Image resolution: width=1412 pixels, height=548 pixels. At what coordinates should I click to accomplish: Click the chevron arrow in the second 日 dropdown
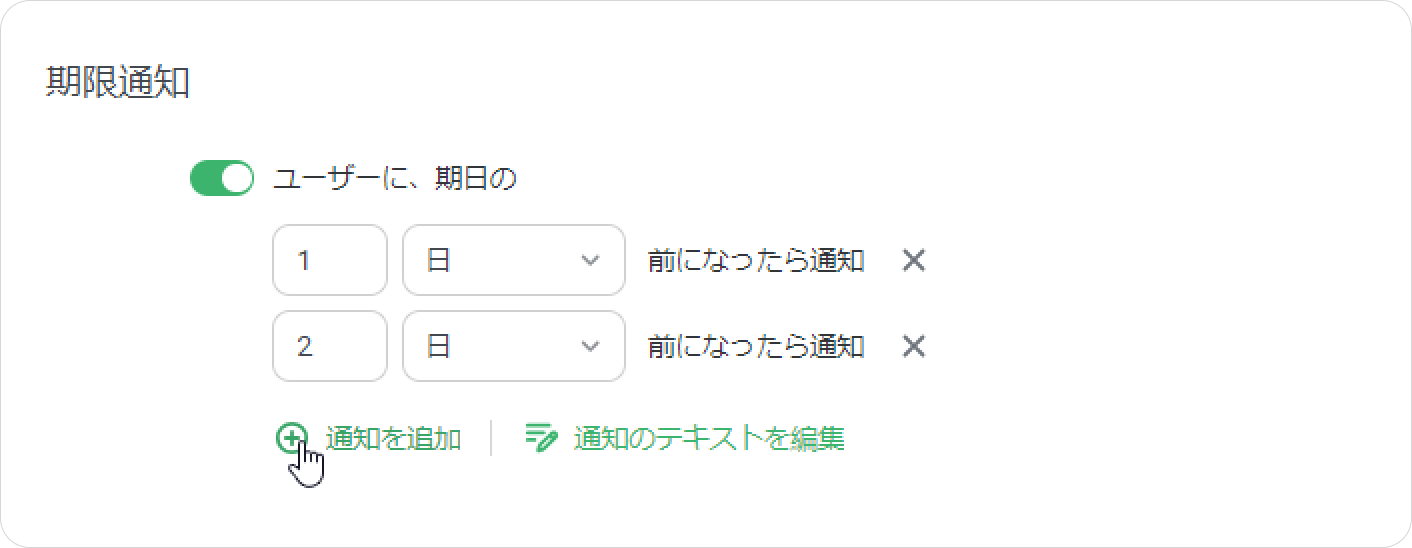(x=590, y=347)
